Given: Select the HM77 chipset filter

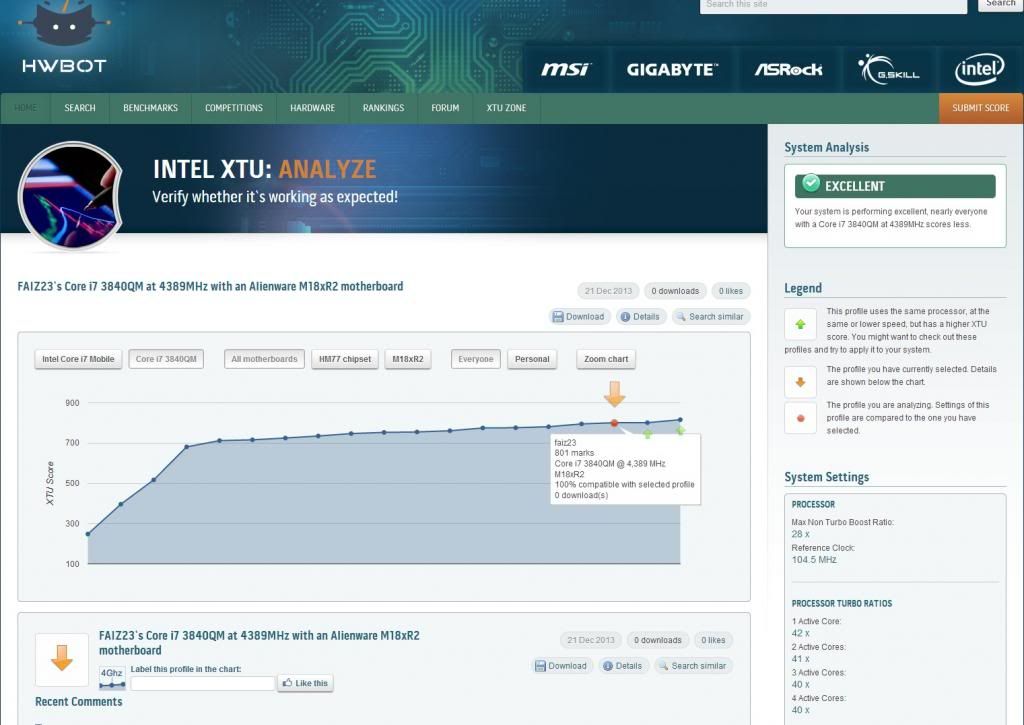Looking at the screenshot, I should [x=345, y=359].
